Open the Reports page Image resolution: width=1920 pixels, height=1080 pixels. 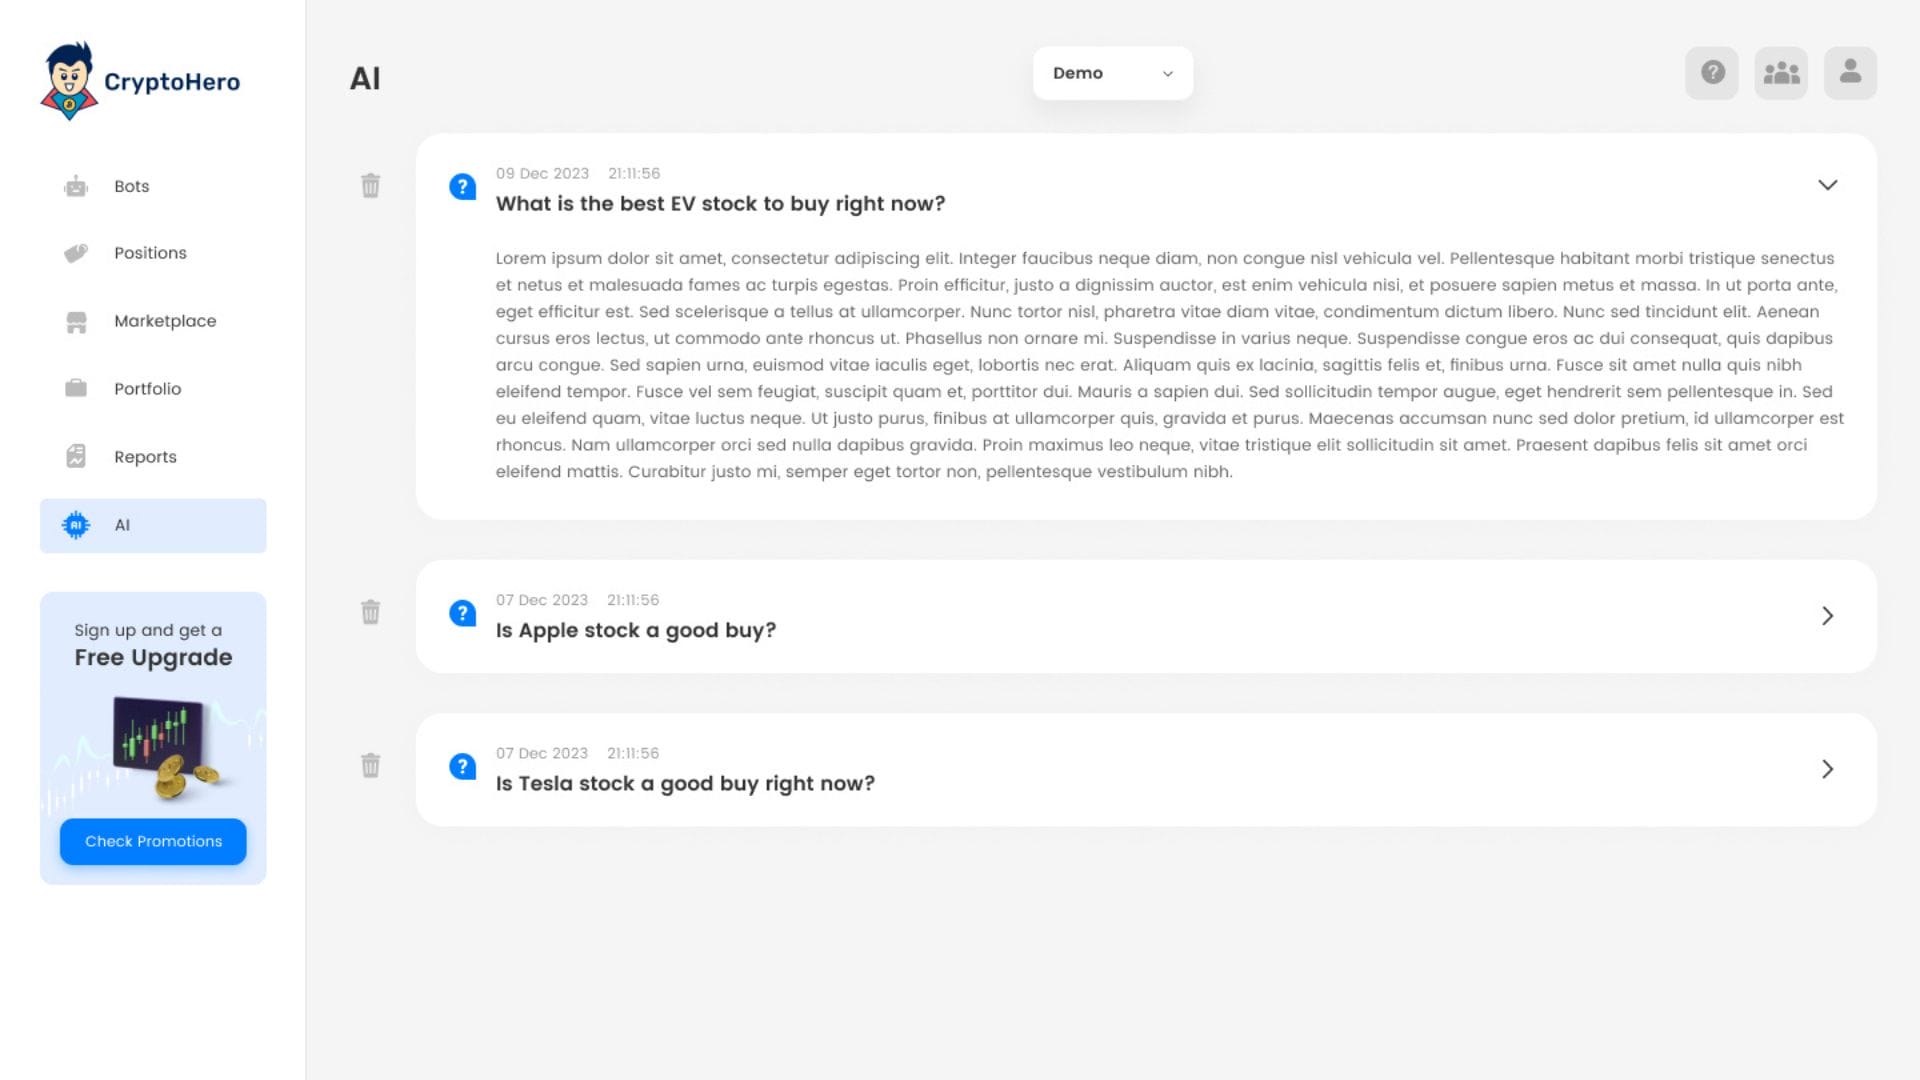click(145, 457)
